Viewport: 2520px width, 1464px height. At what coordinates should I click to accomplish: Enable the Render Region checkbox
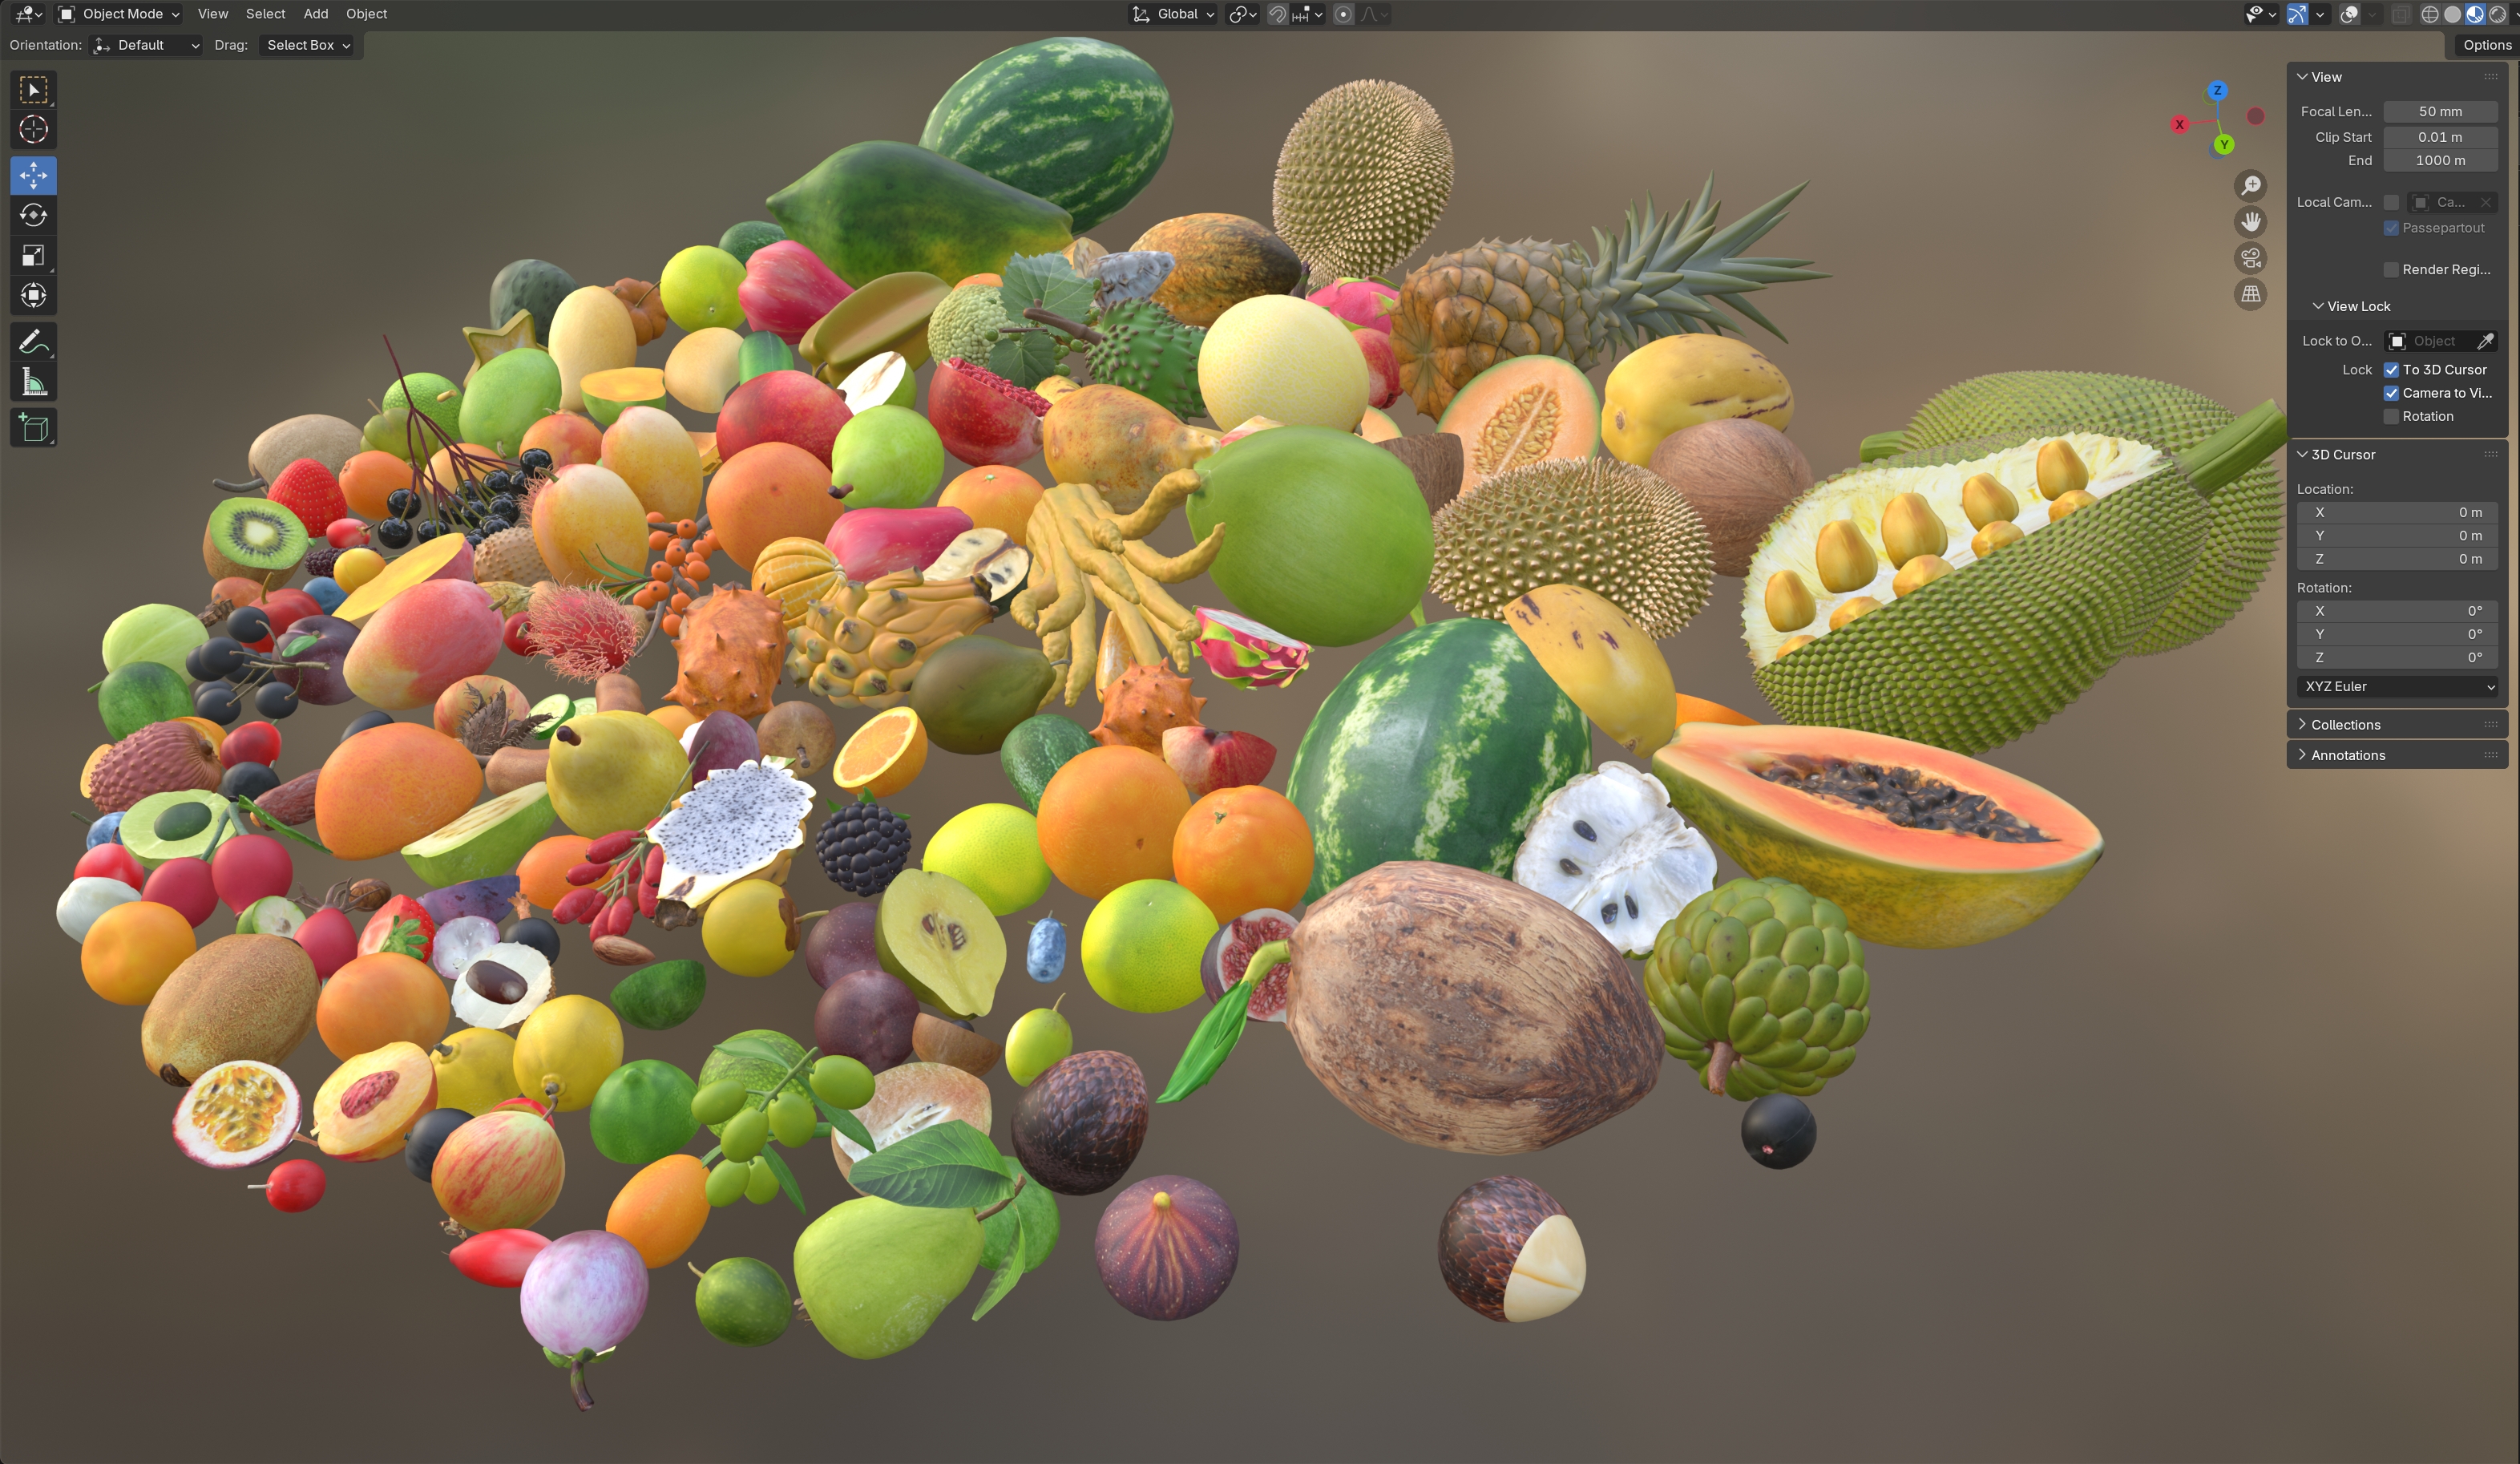(2391, 270)
